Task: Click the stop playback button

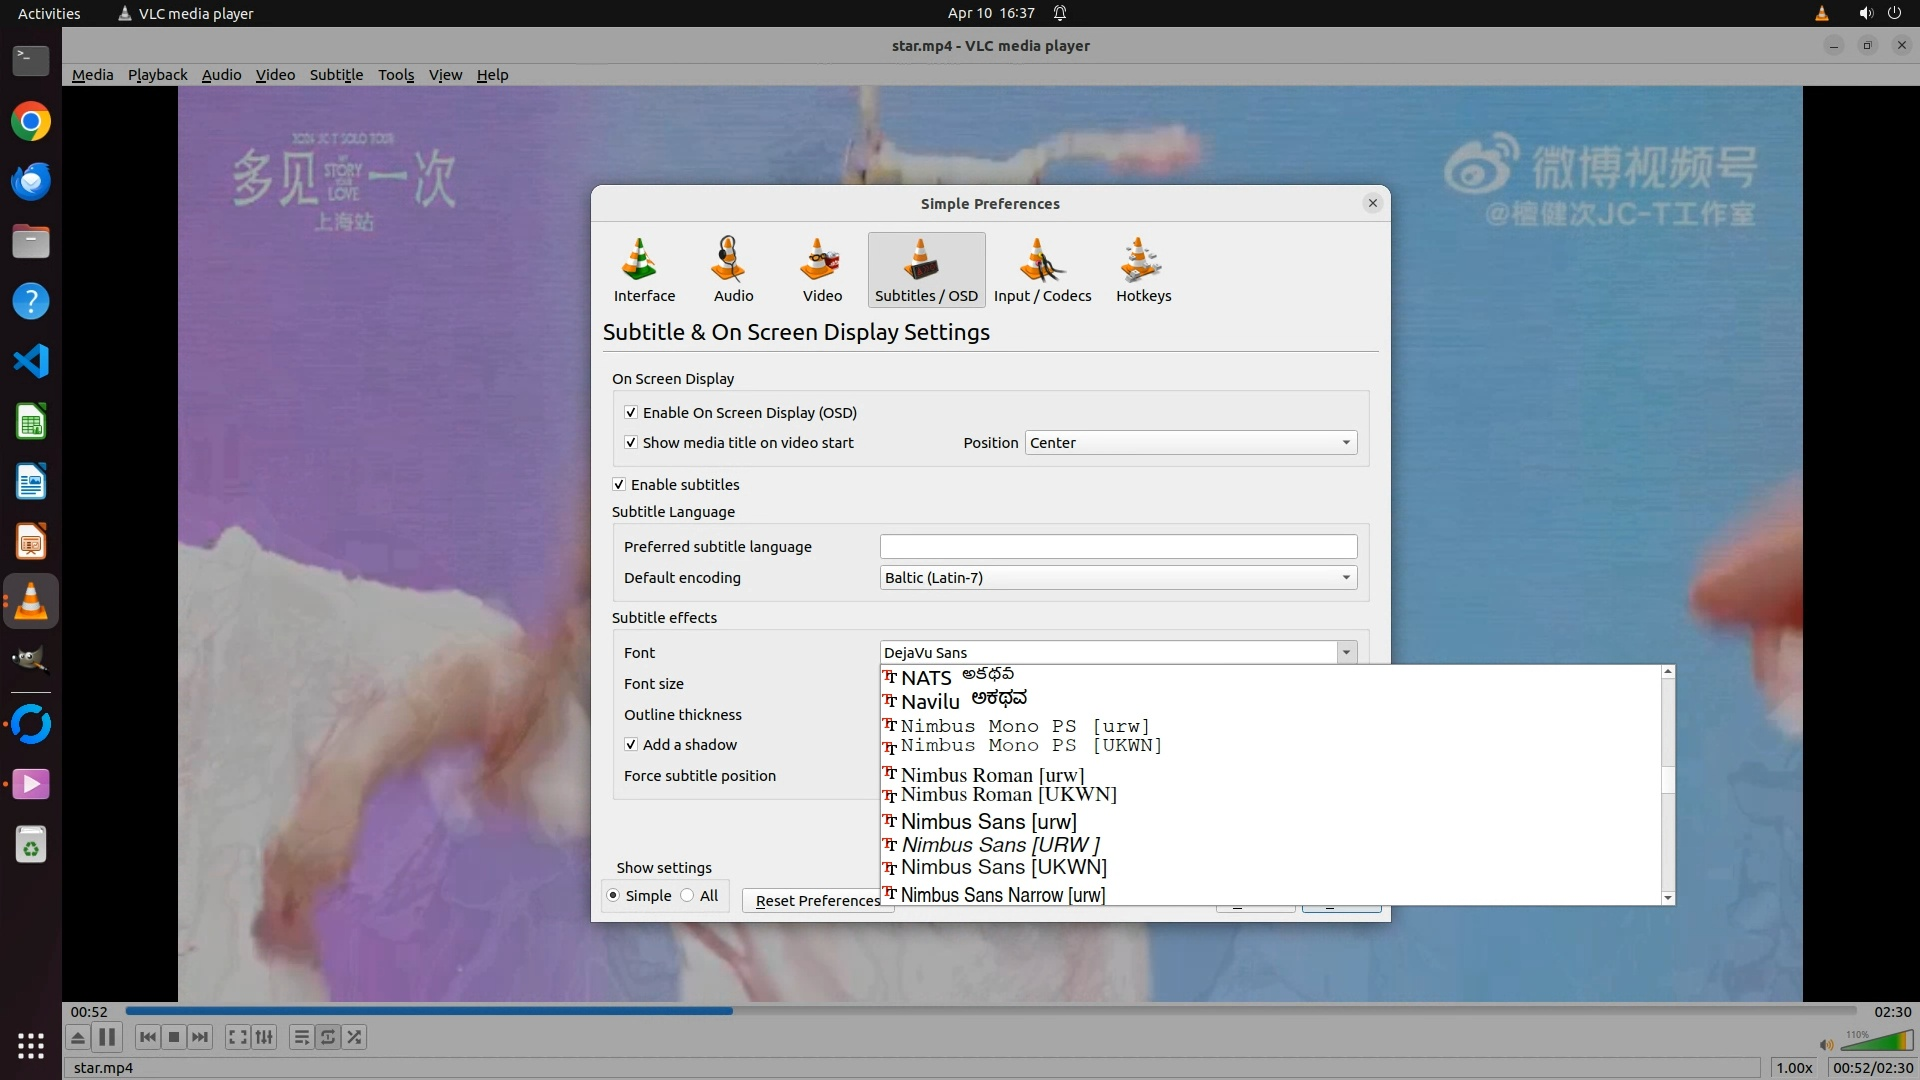Action: [174, 1037]
